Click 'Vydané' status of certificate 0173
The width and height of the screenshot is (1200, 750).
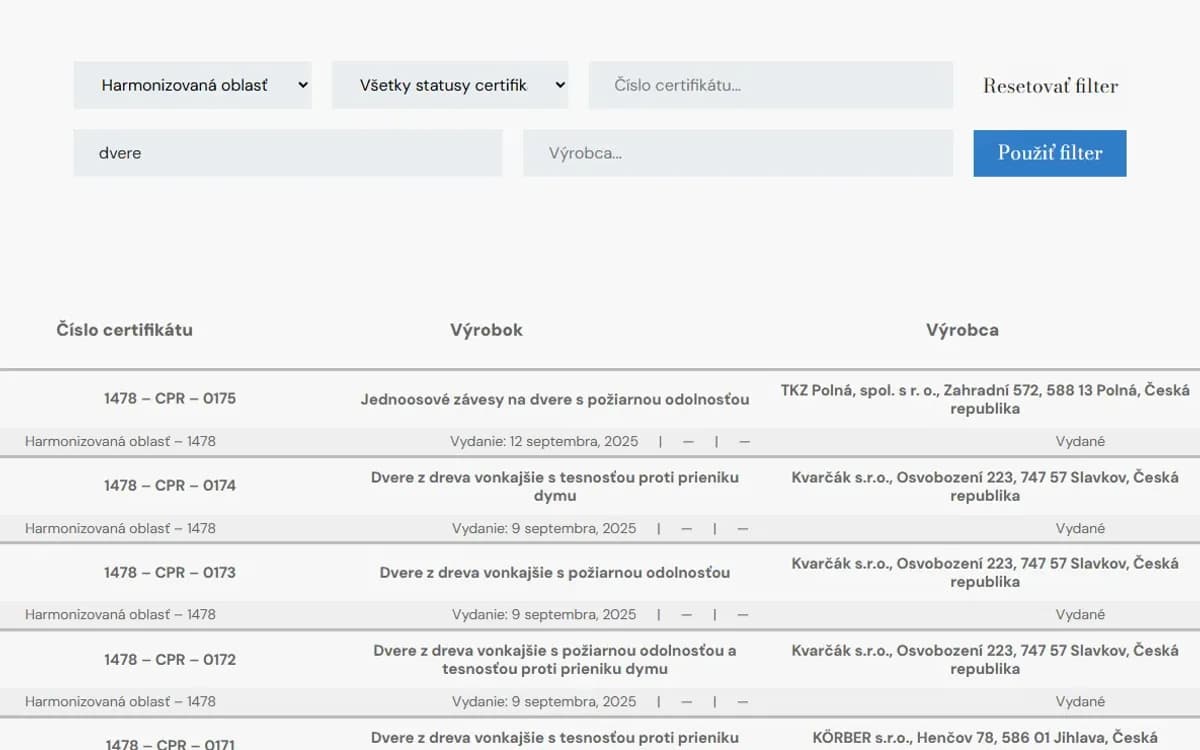(1080, 614)
